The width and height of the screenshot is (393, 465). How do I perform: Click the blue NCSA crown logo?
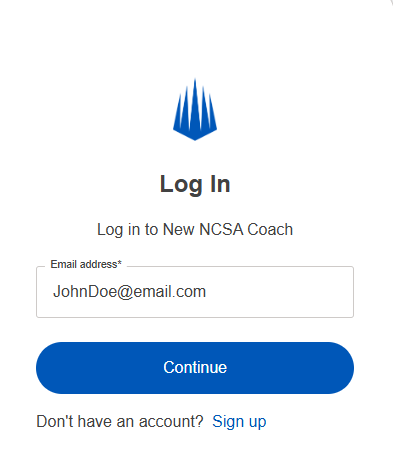pyautogui.click(x=195, y=109)
